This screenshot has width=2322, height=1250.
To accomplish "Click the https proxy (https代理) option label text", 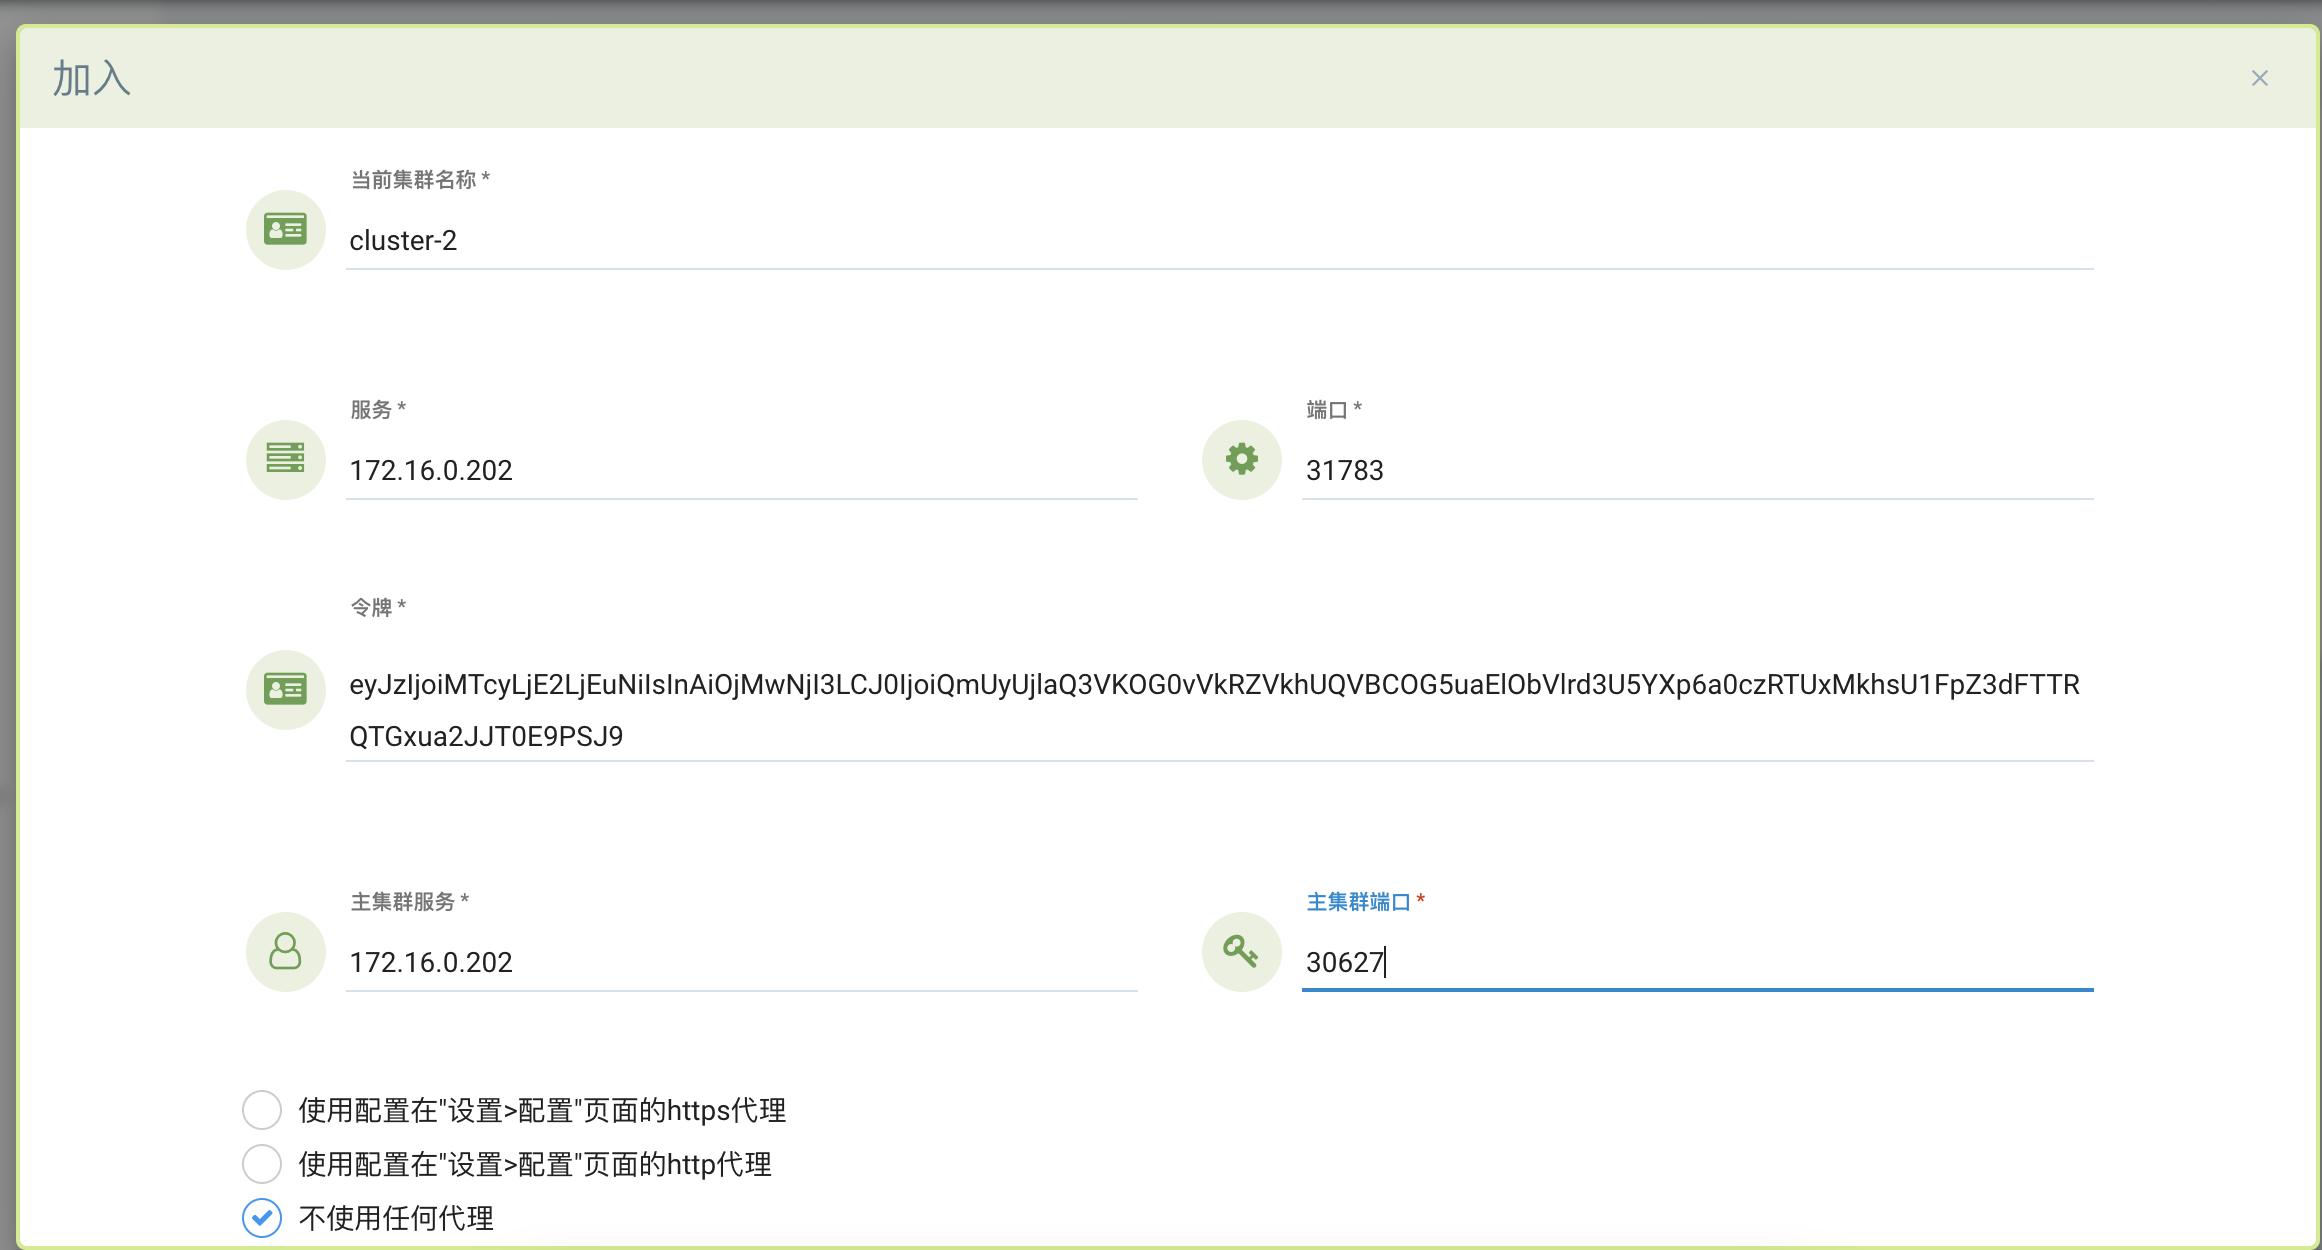I will point(542,1110).
